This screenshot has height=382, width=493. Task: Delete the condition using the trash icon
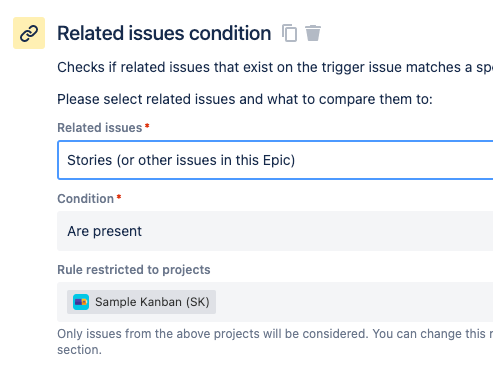point(313,33)
